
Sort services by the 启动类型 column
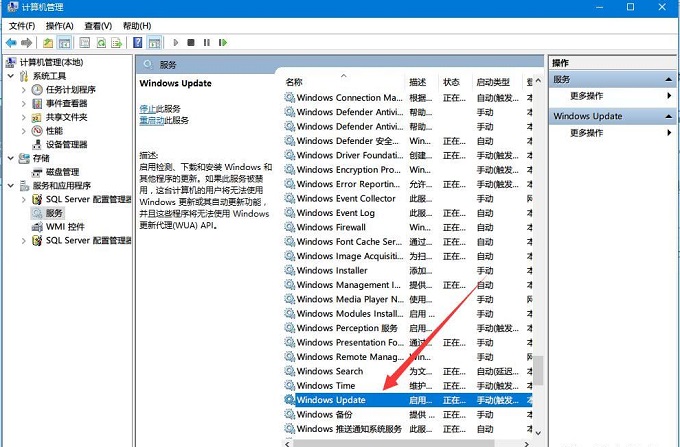pos(492,82)
